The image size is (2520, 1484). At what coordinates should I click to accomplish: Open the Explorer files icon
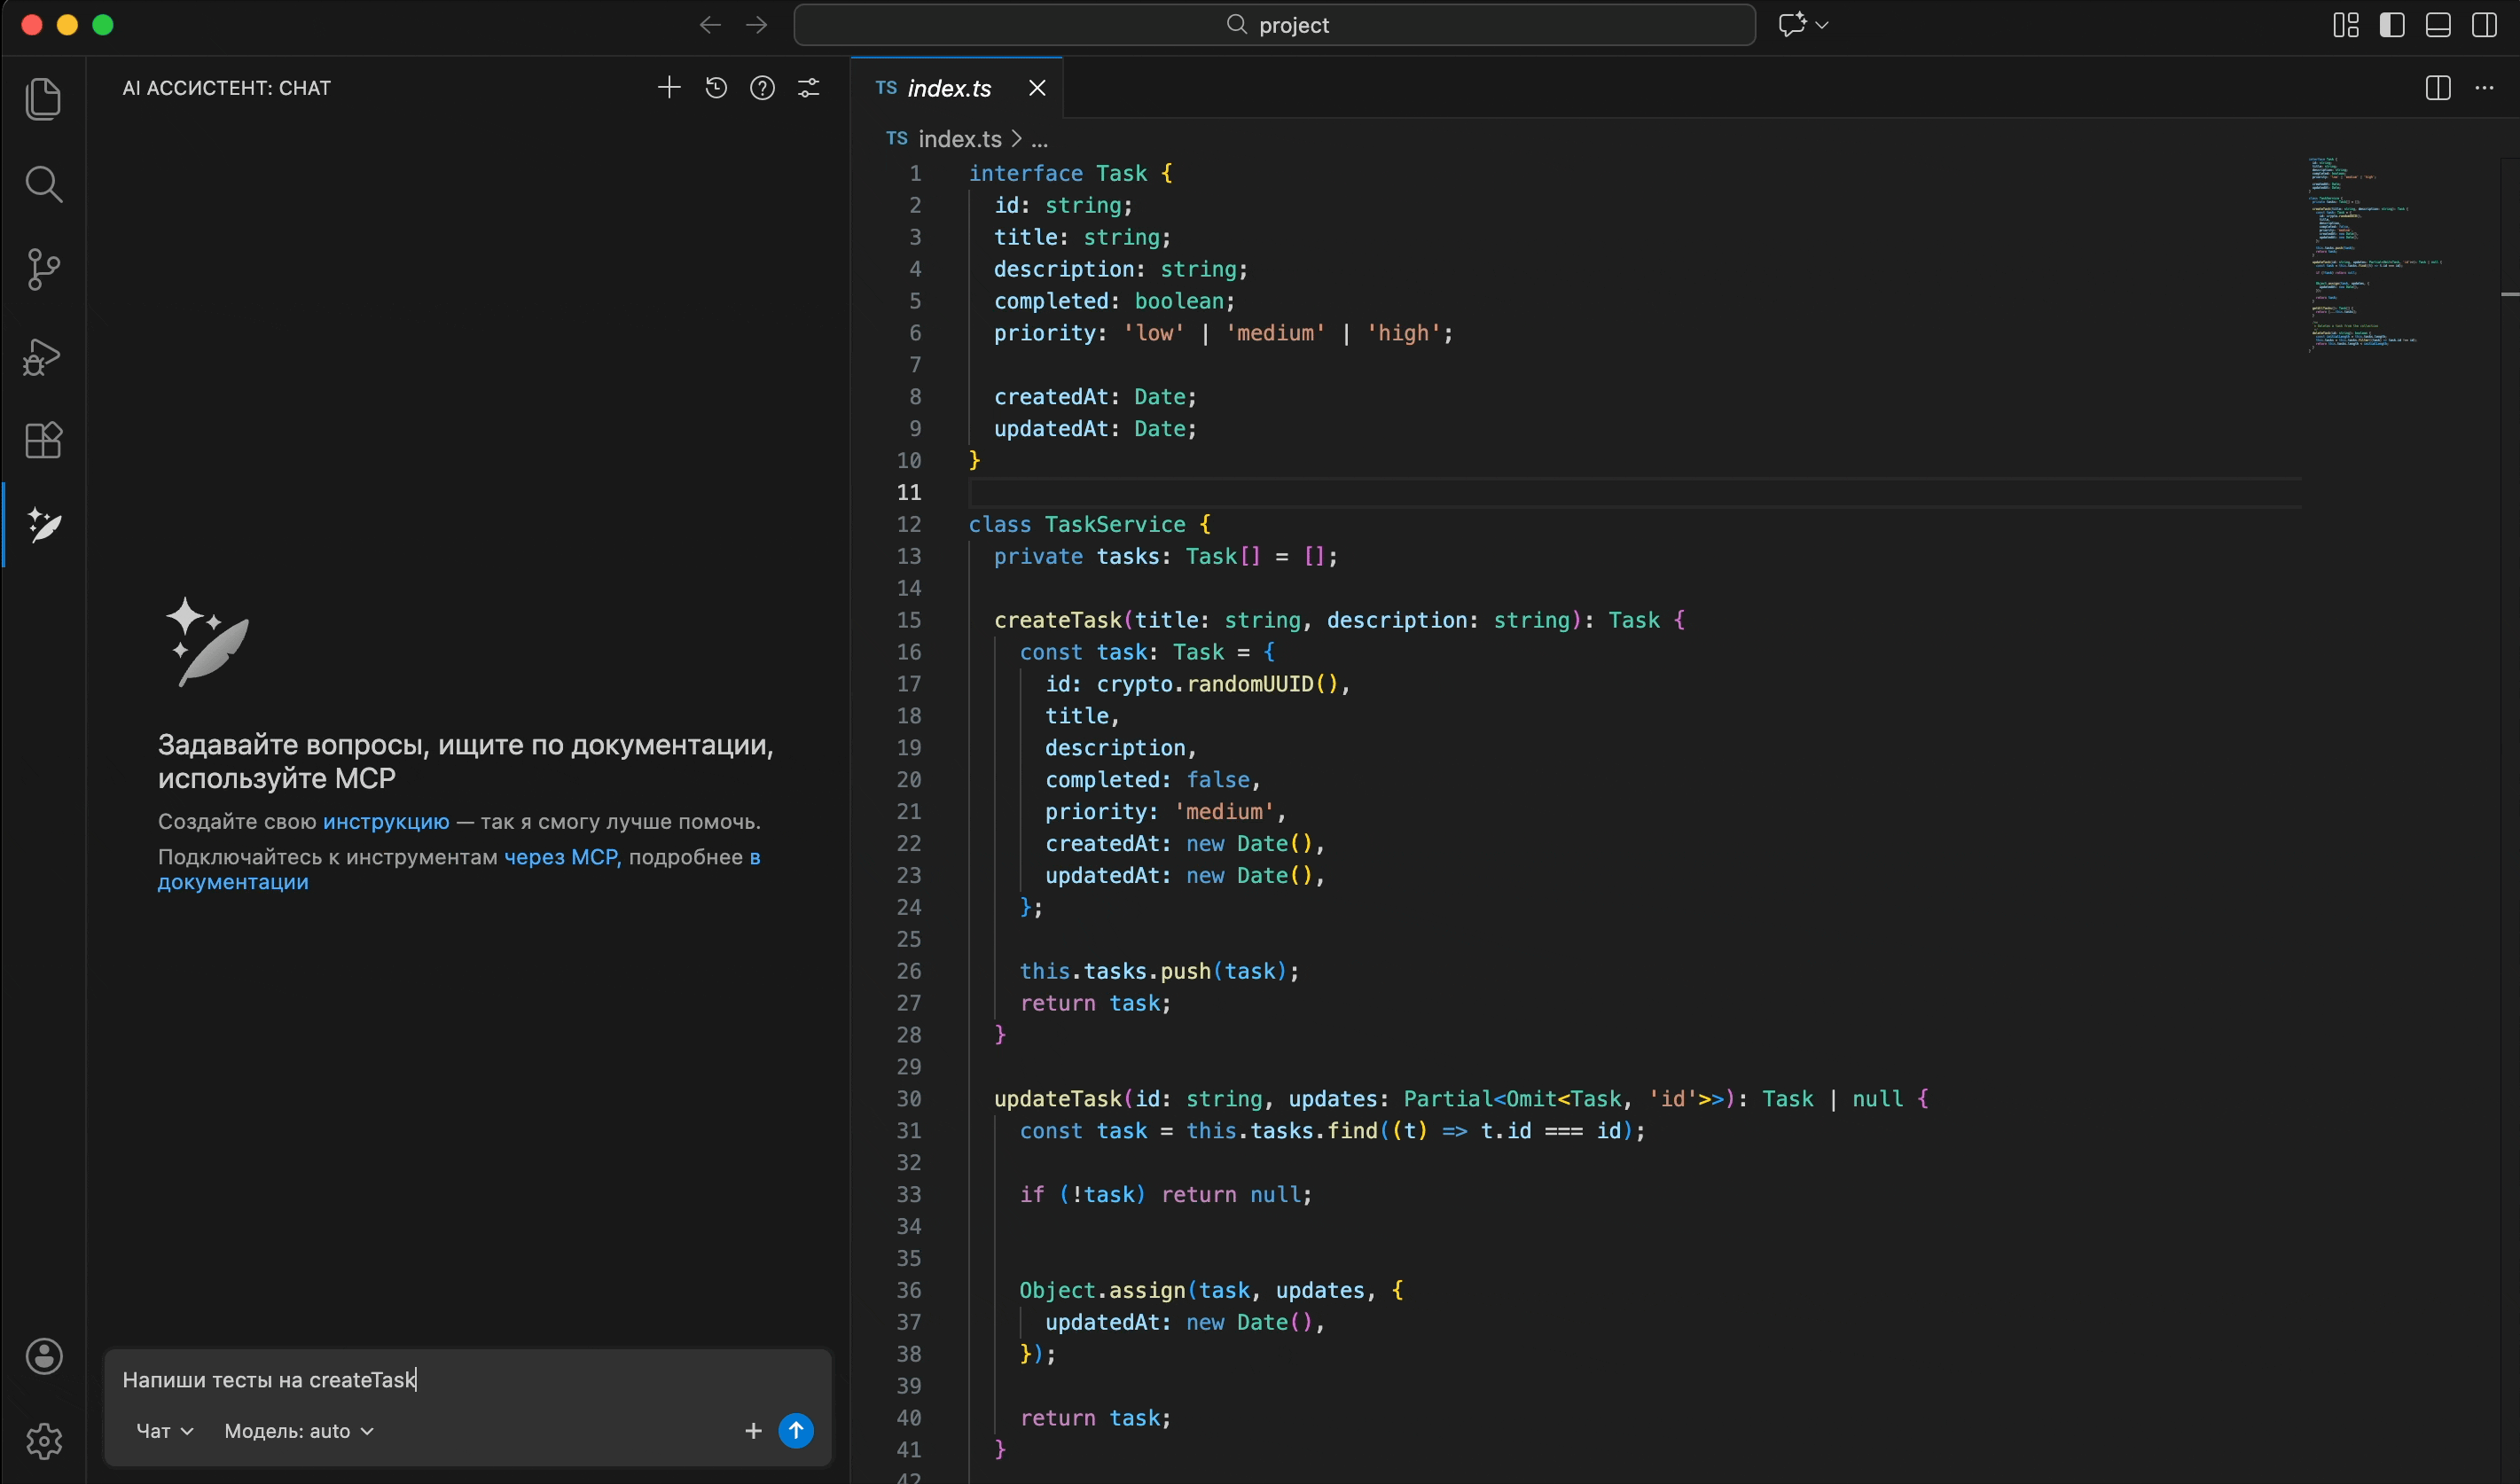coord(43,99)
